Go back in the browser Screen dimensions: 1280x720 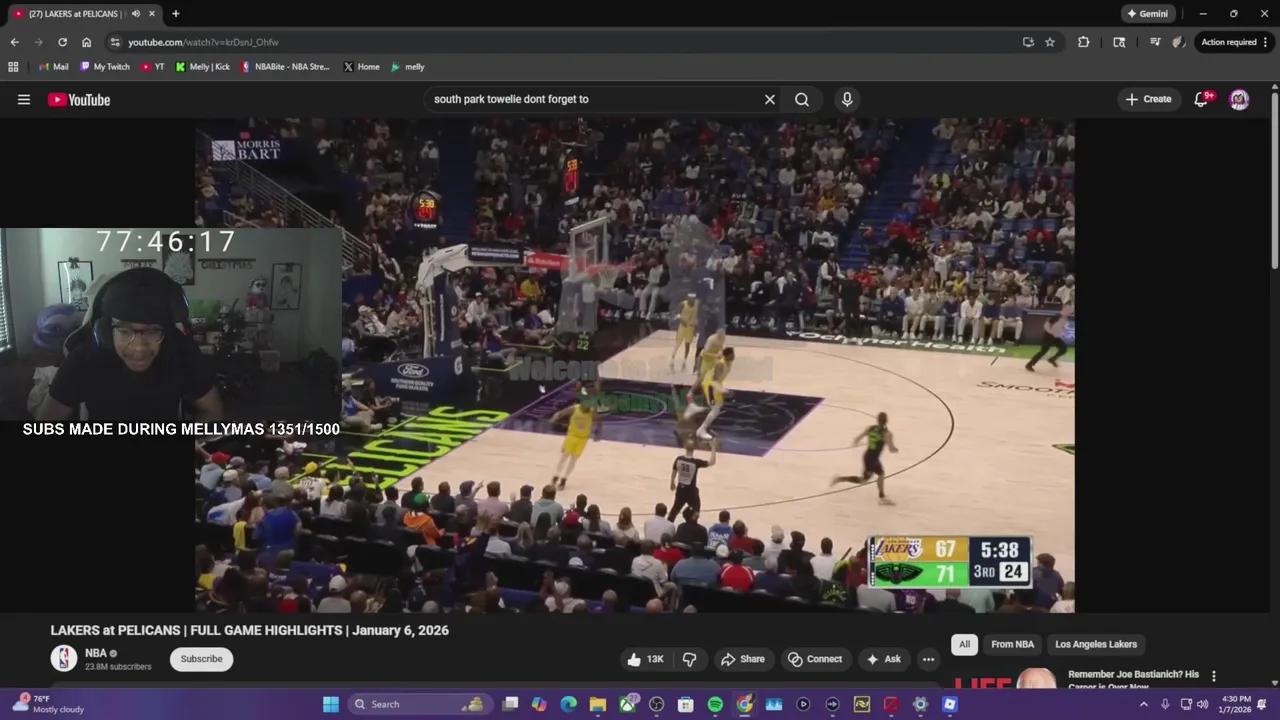tap(14, 42)
